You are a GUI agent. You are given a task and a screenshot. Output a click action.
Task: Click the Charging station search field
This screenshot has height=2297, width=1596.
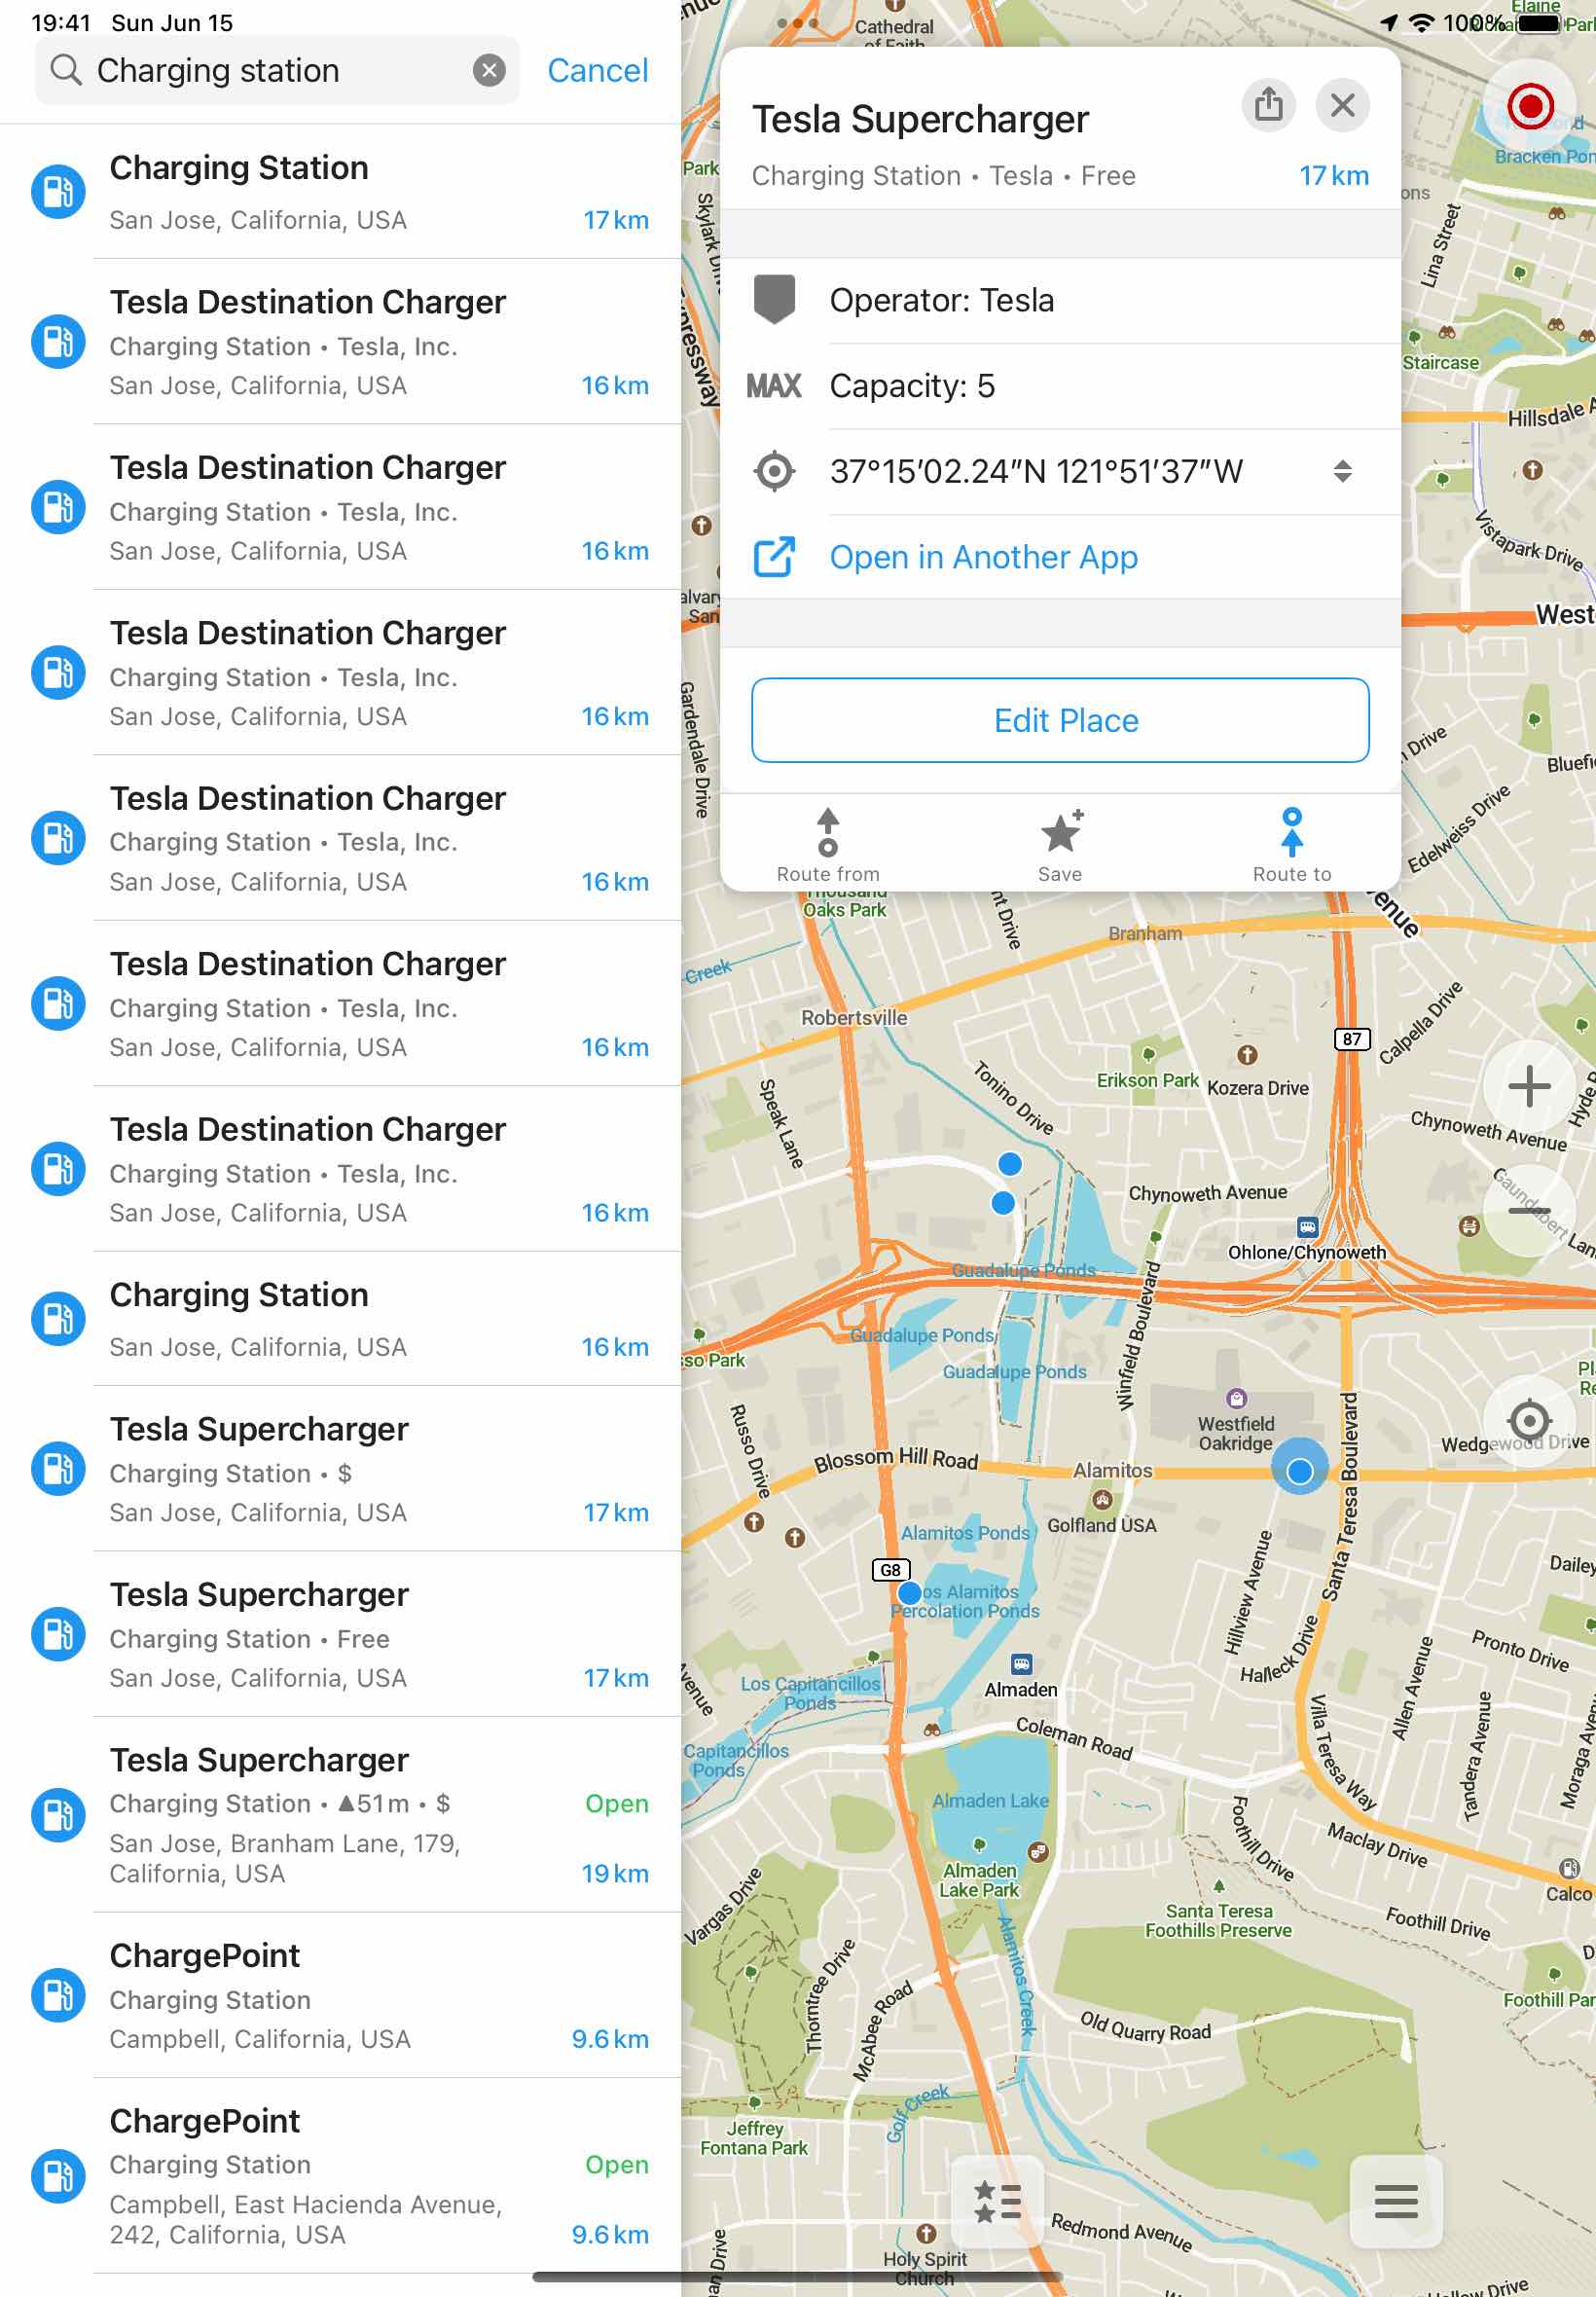coord(270,70)
